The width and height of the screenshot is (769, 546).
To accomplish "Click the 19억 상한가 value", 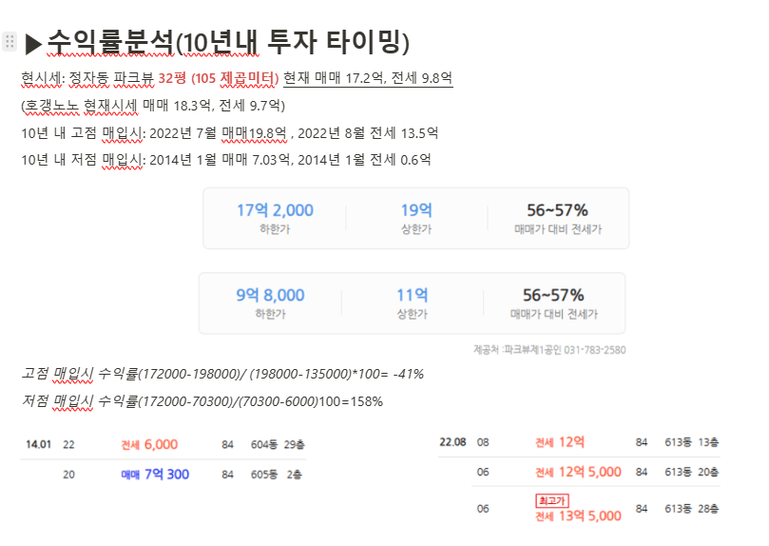I will pyautogui.click(x=416, y=210).
